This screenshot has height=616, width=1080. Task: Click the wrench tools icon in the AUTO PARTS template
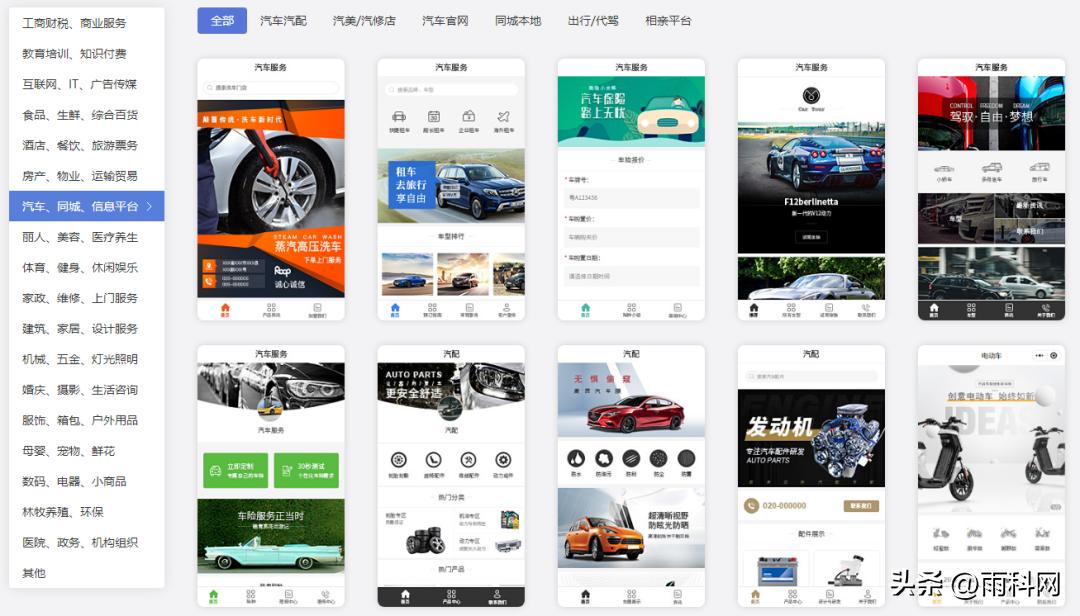(468, 460)
